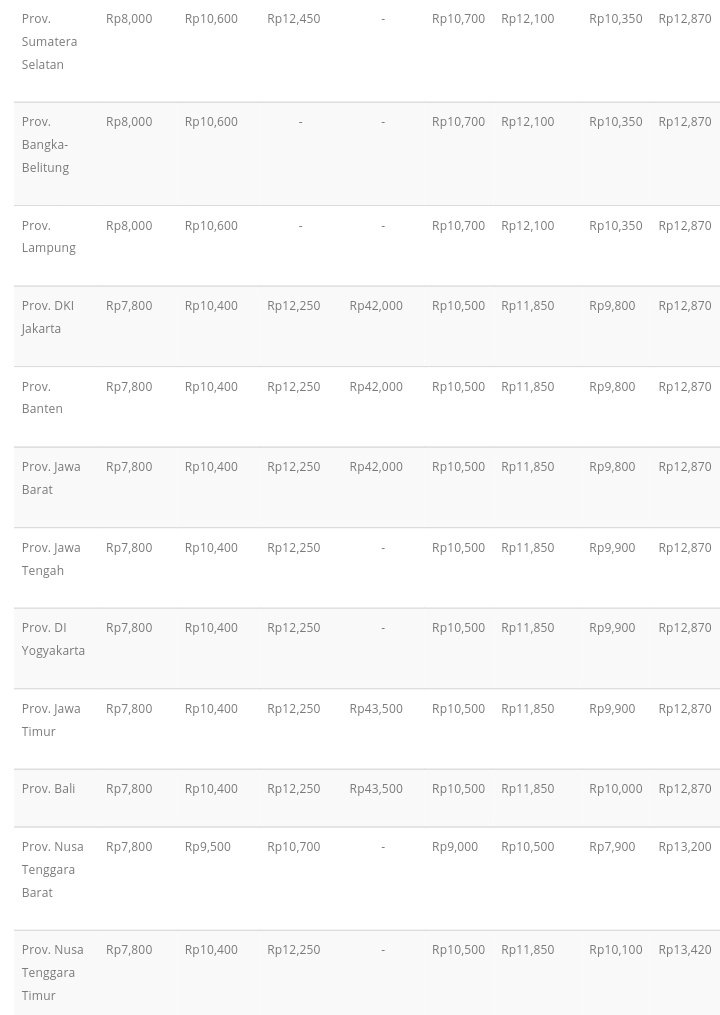Click Rp13,420 in Nusa Tenggara Timur row
Image resolution: width=720 pixels, height=1015 pixels.
[684, 949]
